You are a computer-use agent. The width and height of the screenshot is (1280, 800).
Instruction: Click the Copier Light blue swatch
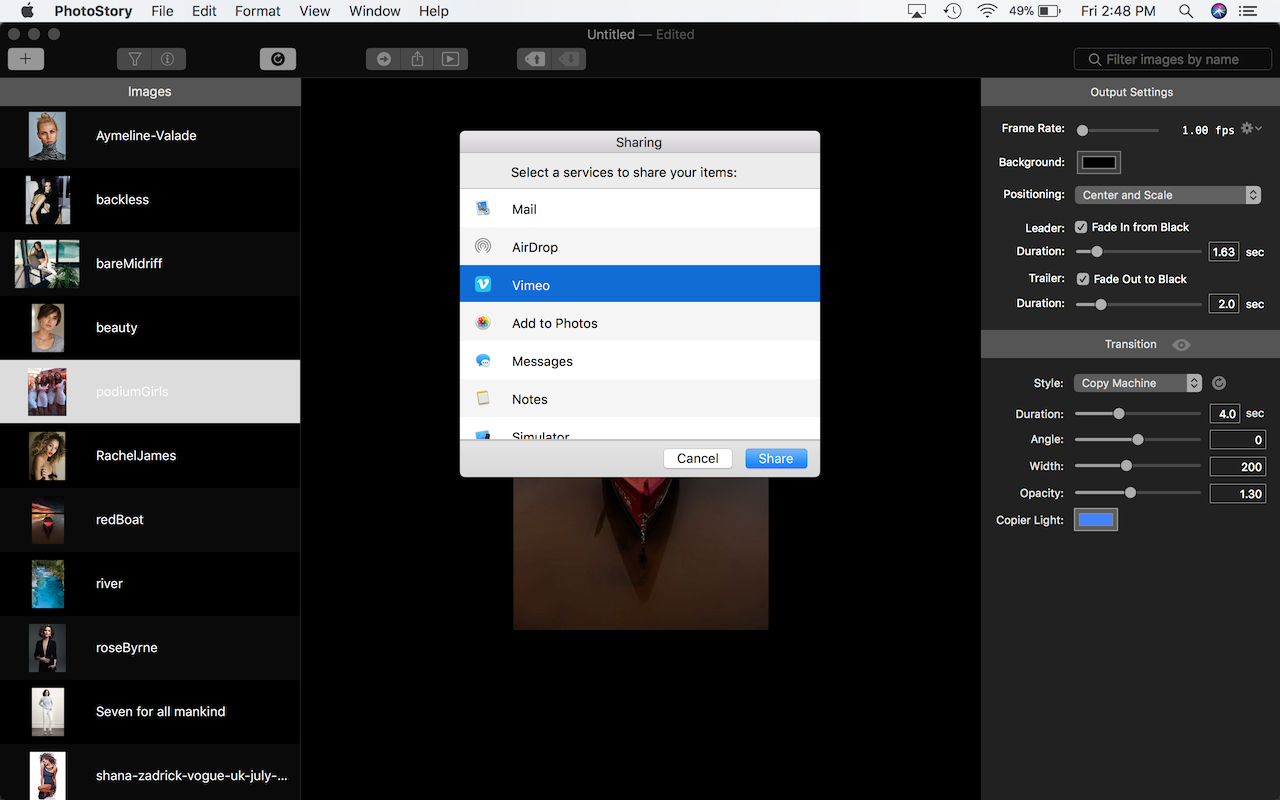click(x=1096, y=520)
